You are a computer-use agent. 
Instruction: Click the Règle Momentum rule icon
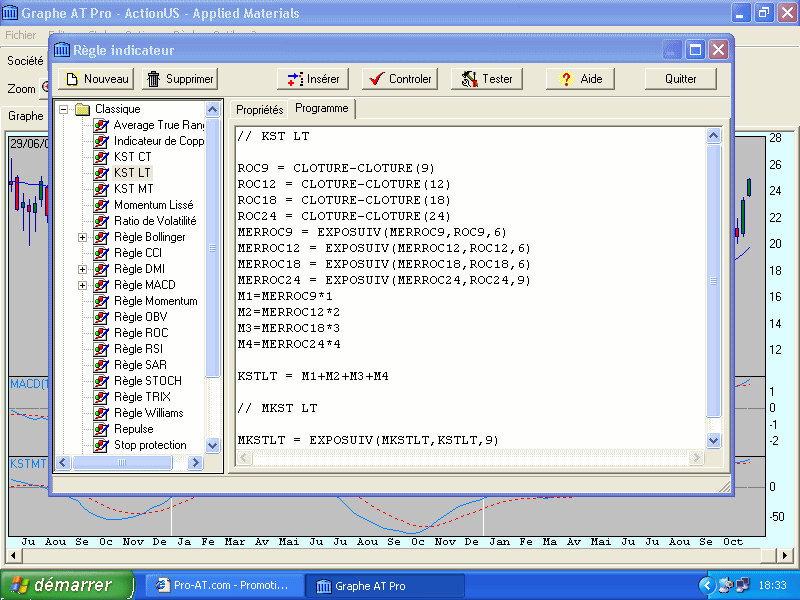[x=101, y=301]
